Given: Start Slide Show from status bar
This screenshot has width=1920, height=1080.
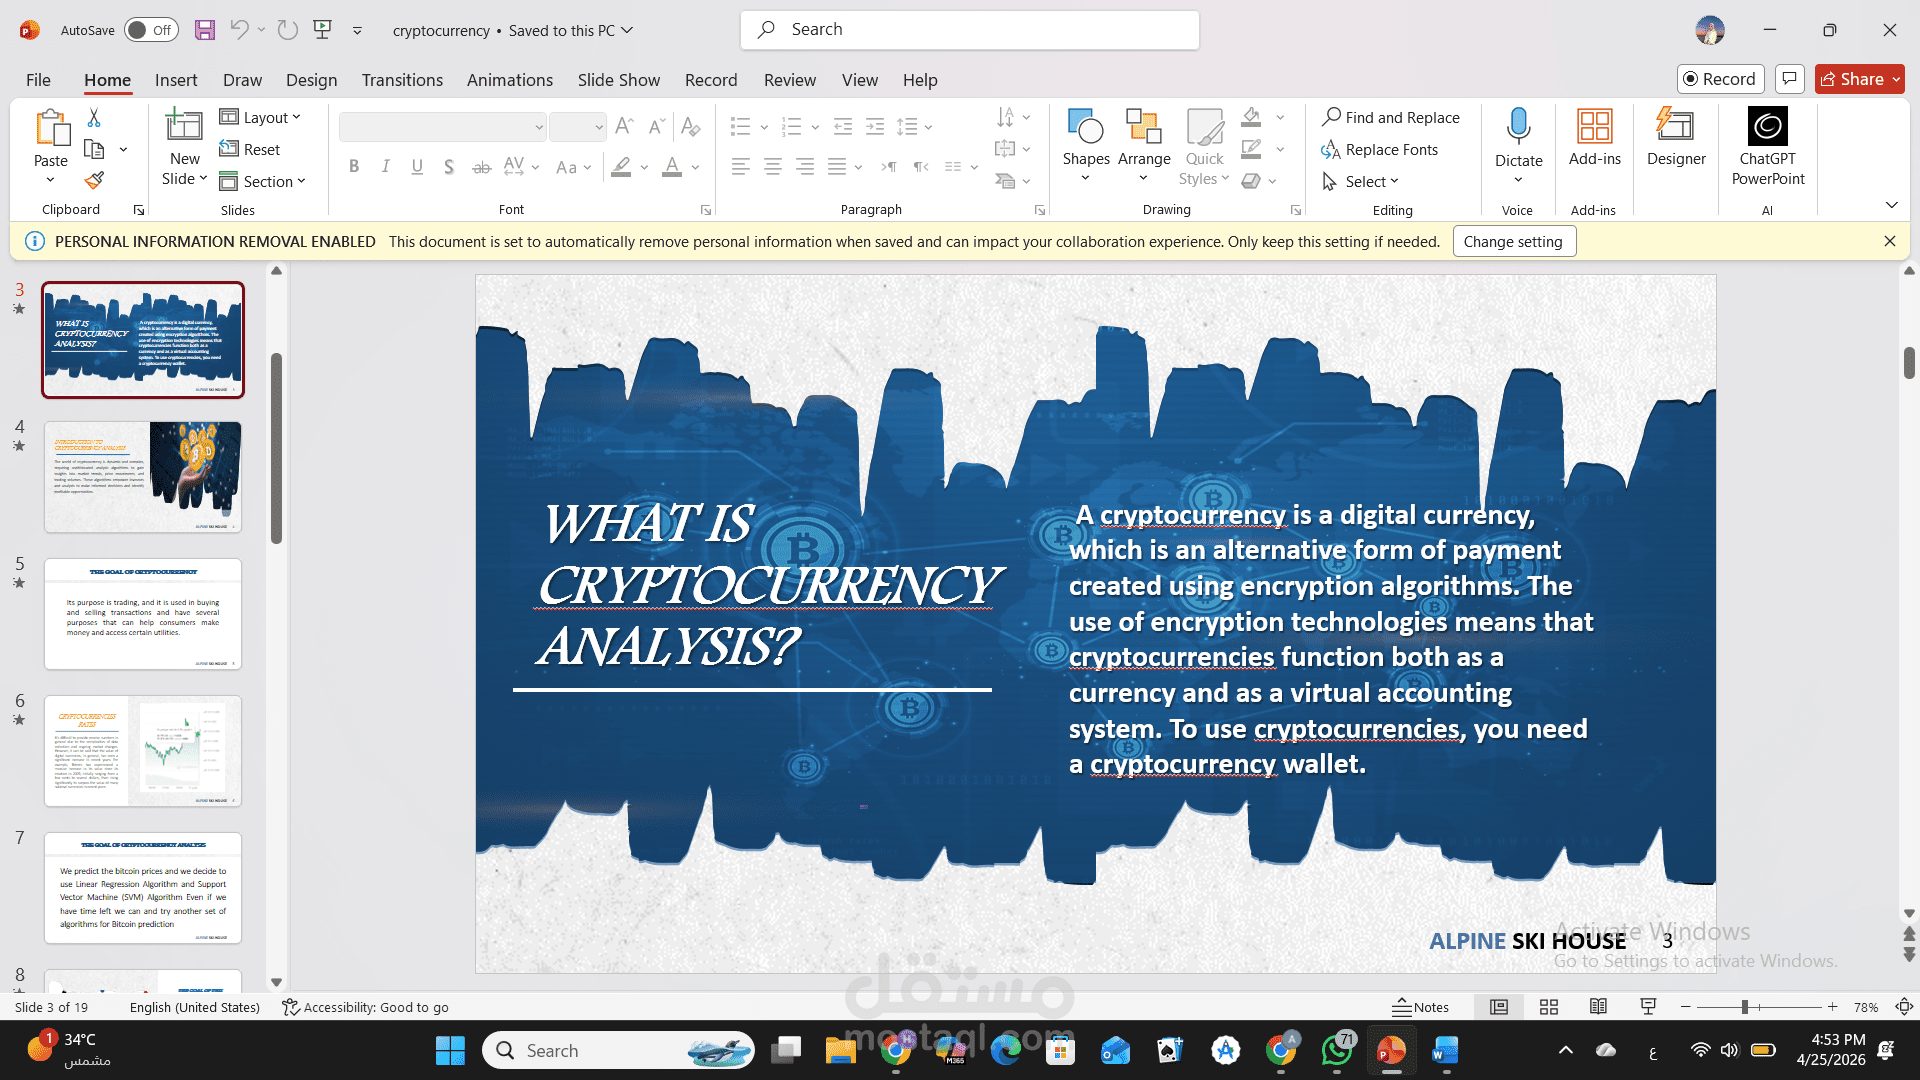Looking at the screenshot, I should point(1649,1007).
